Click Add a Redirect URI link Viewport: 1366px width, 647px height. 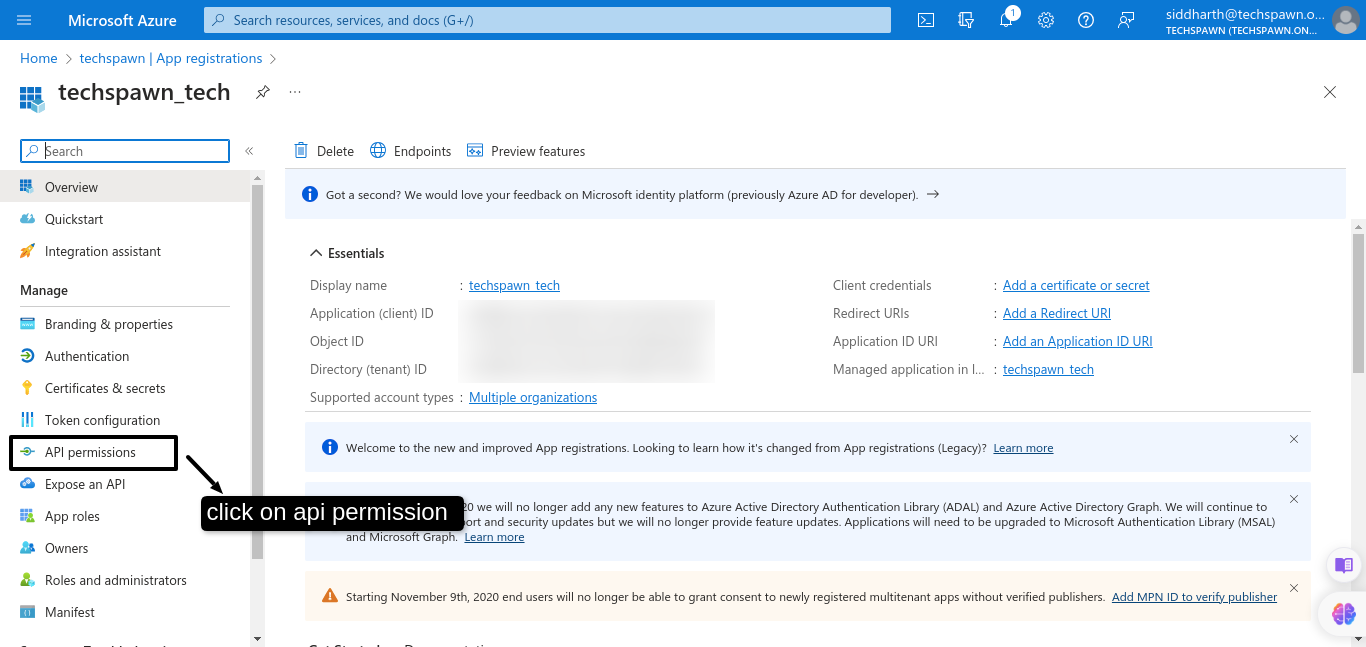click(x=1056, y=313)
